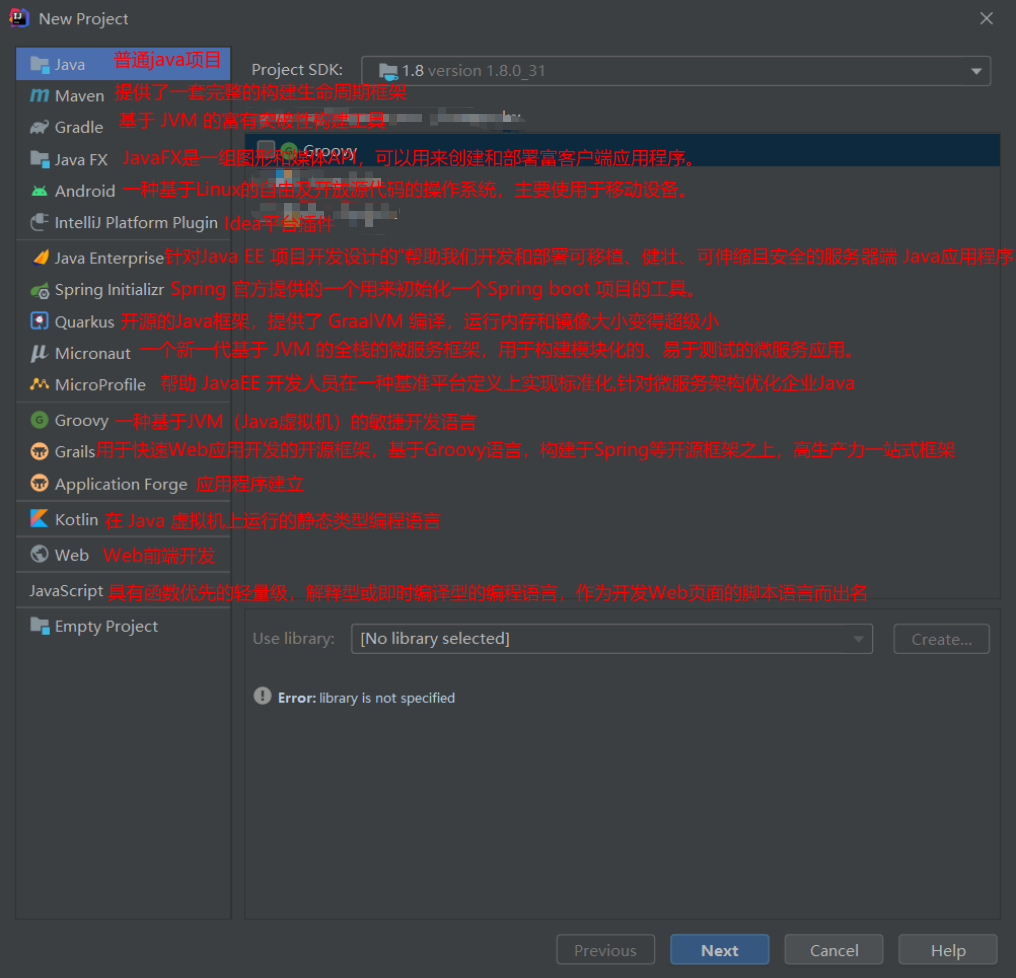This screenshot has width=1016, height=978.
Task: Click the Application Forge icon
Action: [x=40, y=483]
